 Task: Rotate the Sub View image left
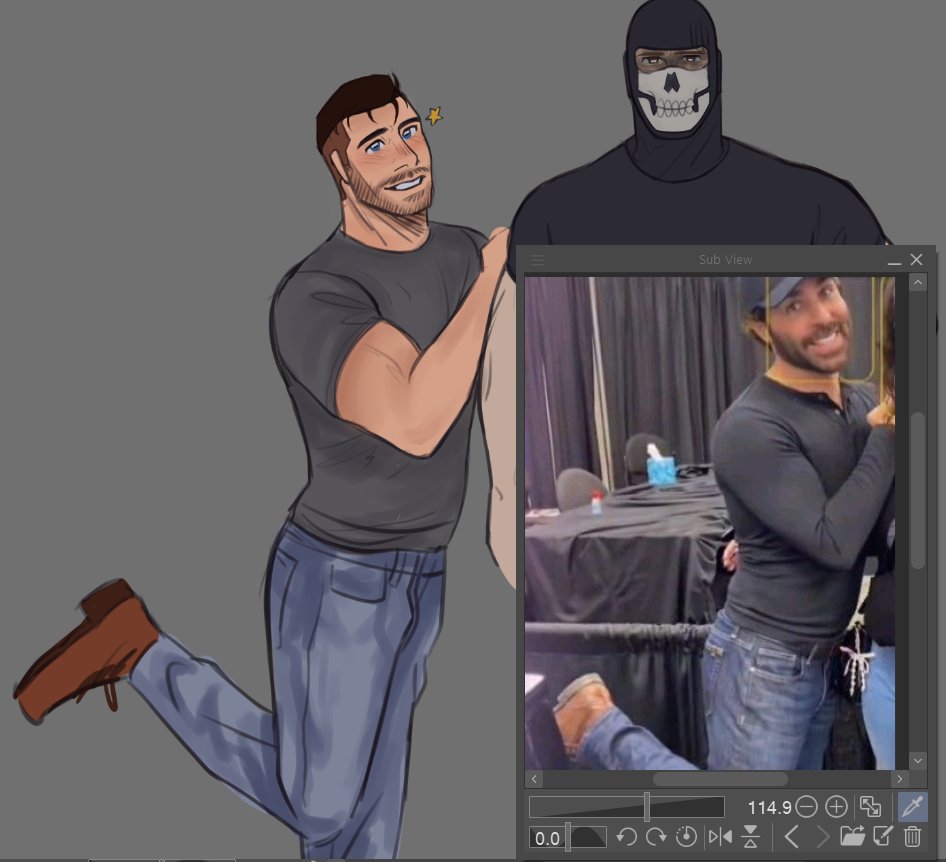coord(626,837)
